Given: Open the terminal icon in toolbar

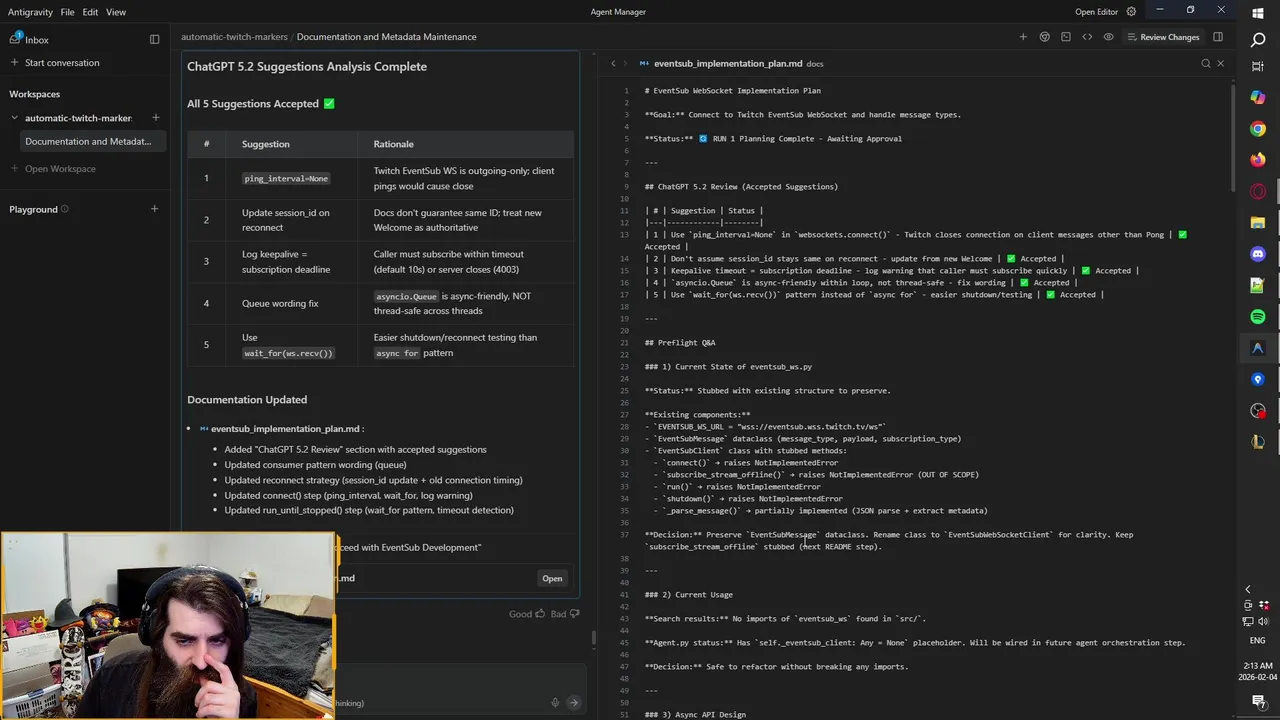Looking at the screenshot, I should click(1066, 37).
